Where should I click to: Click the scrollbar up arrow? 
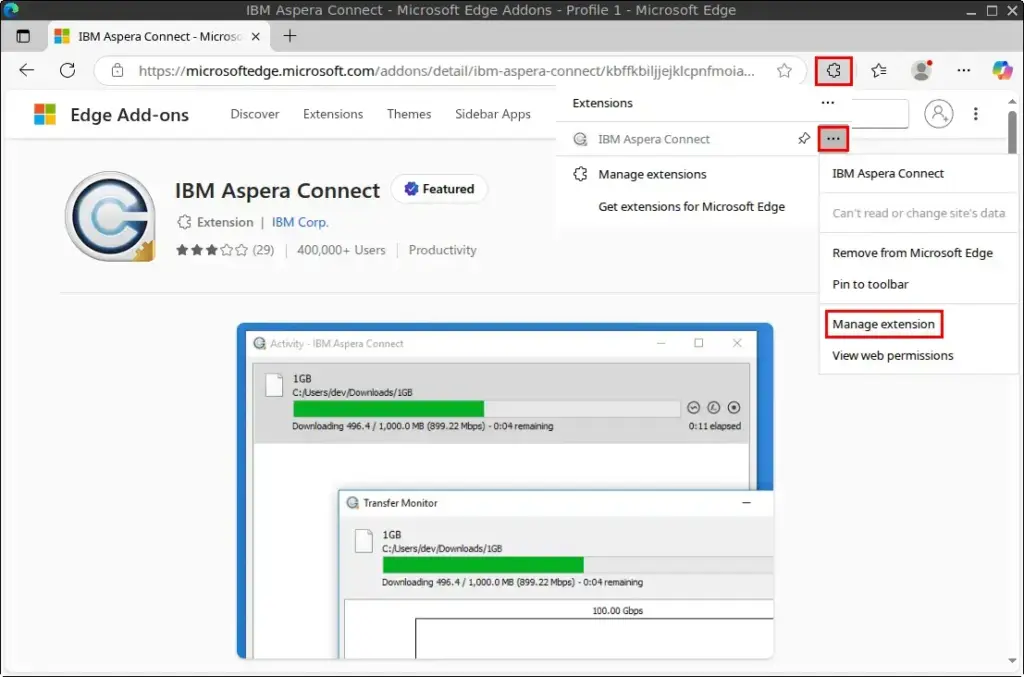pyautogui.click(x=1012, y=102)
